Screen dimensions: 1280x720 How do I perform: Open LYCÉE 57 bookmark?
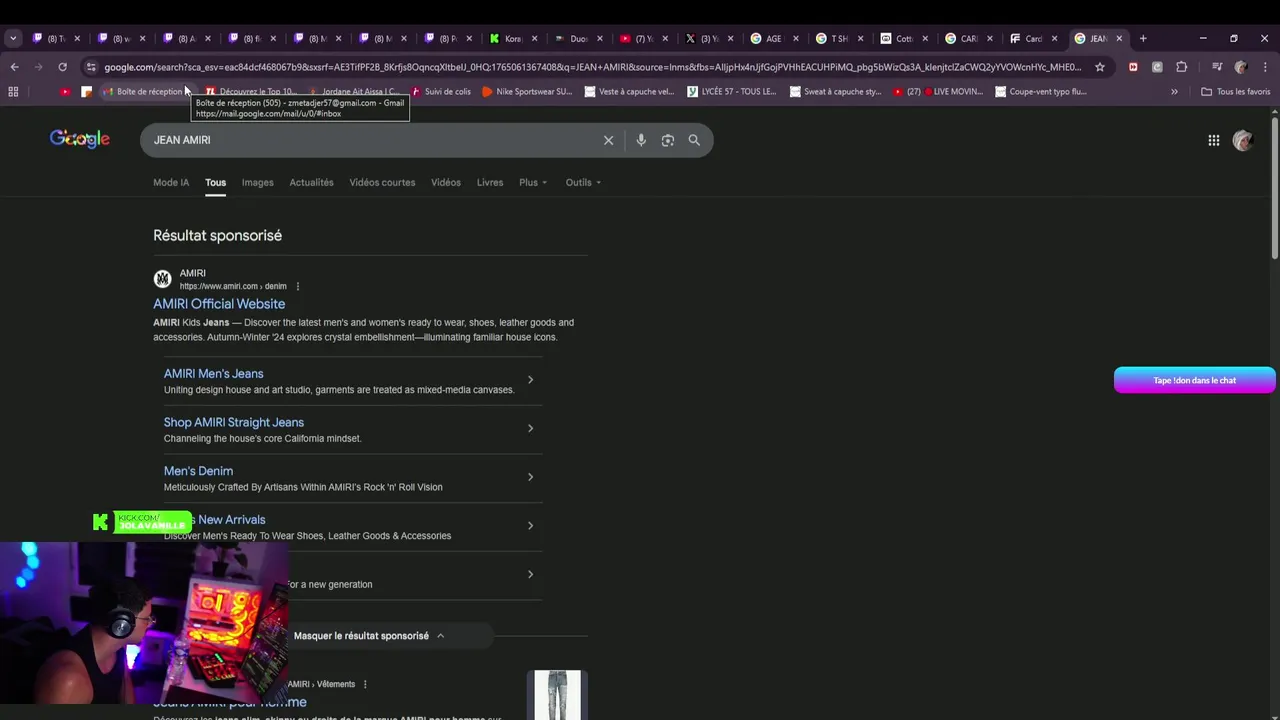732,91
